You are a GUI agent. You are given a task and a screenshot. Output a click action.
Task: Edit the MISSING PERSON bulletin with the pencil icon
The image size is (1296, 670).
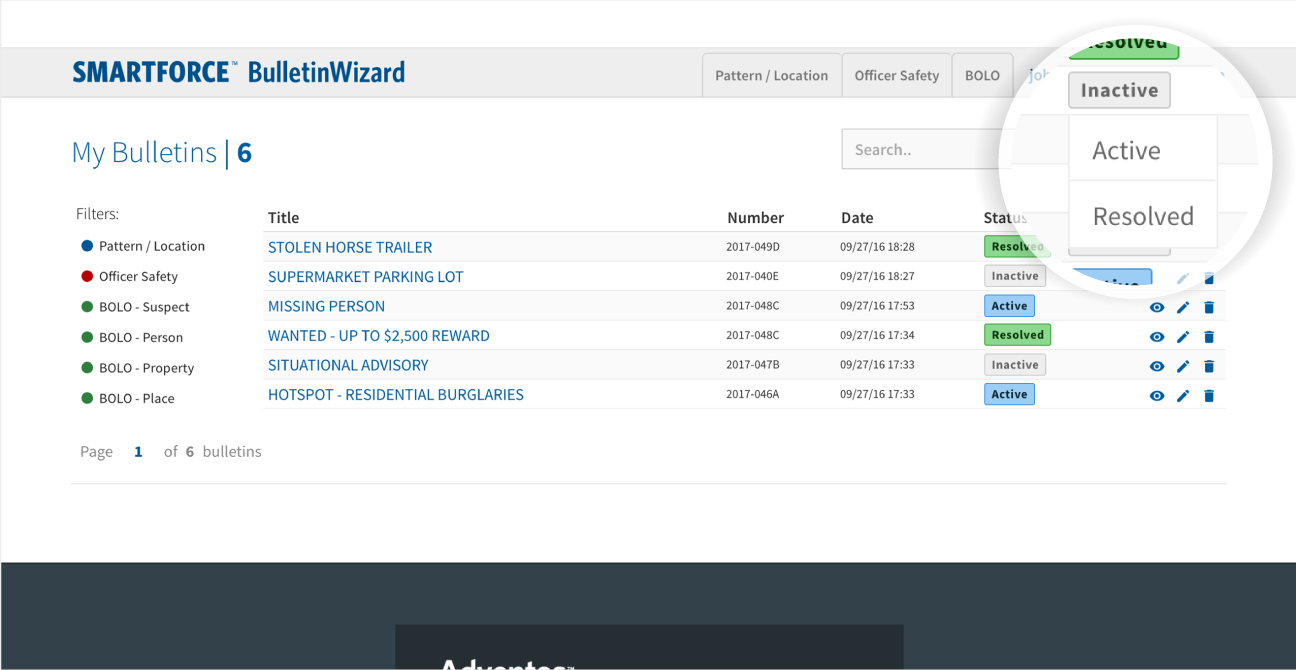tap(1183, 308)
